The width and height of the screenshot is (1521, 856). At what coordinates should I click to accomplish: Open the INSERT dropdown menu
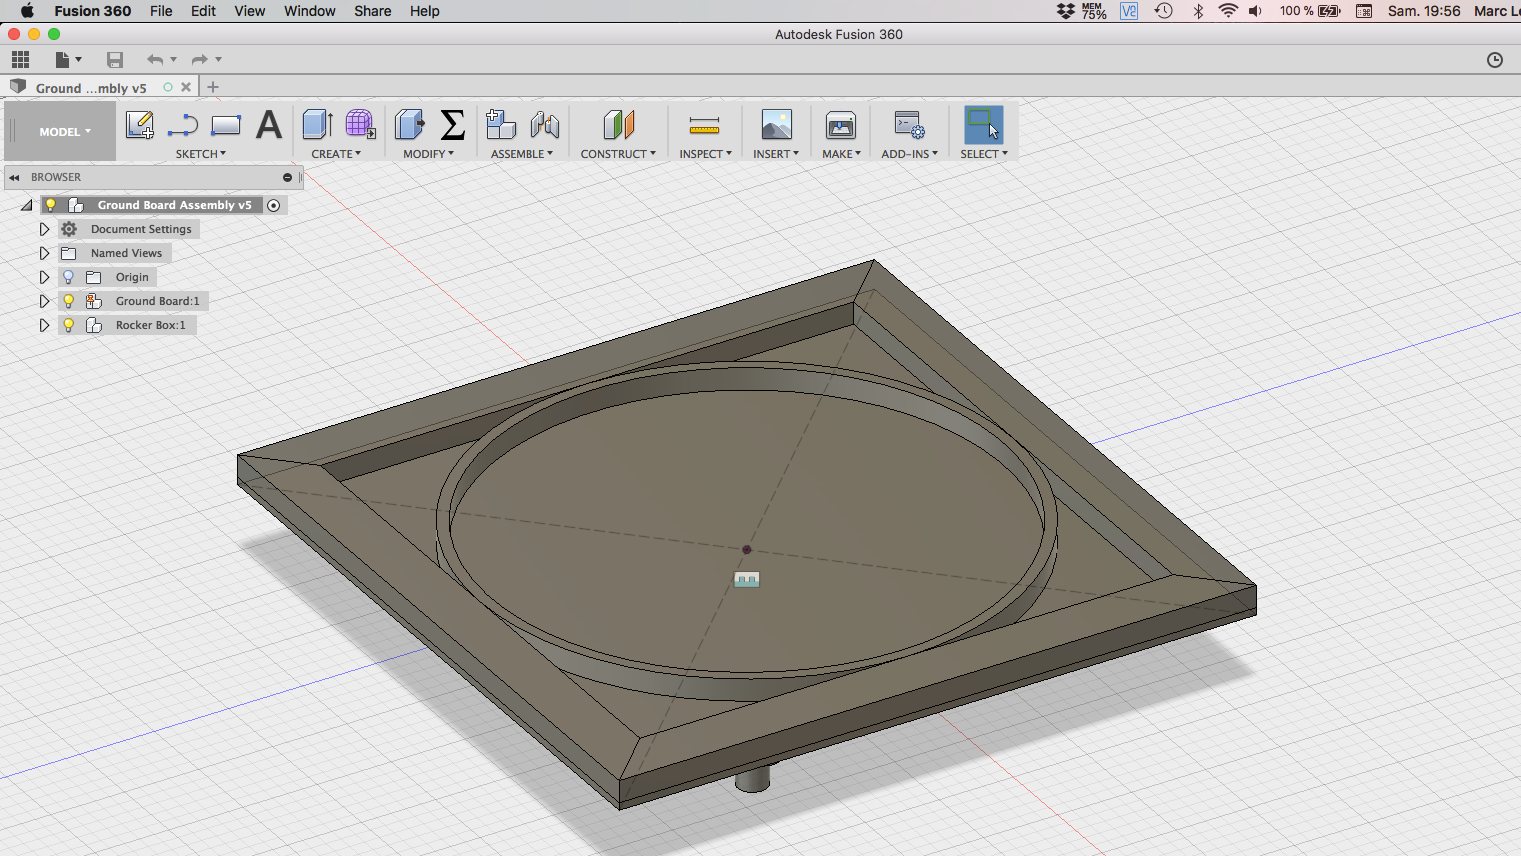tap(776, 154)
